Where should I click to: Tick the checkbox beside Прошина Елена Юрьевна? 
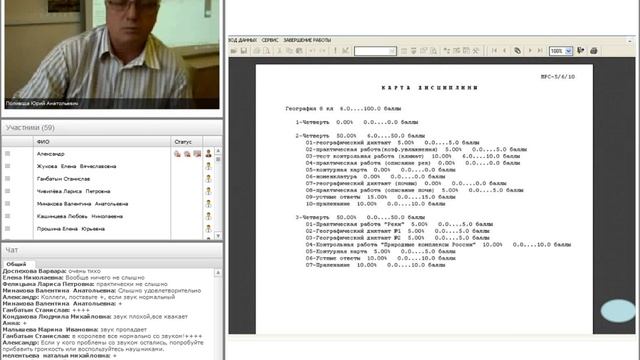7,229
